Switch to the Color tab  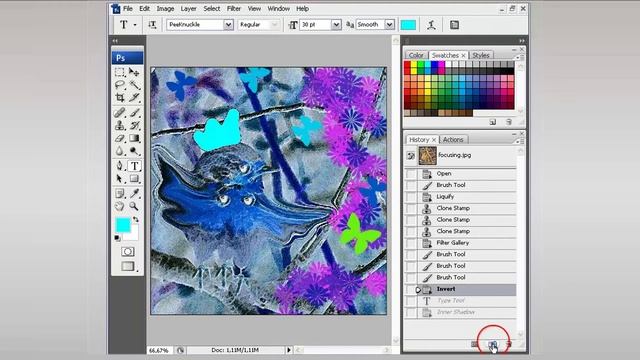[416, 55]
